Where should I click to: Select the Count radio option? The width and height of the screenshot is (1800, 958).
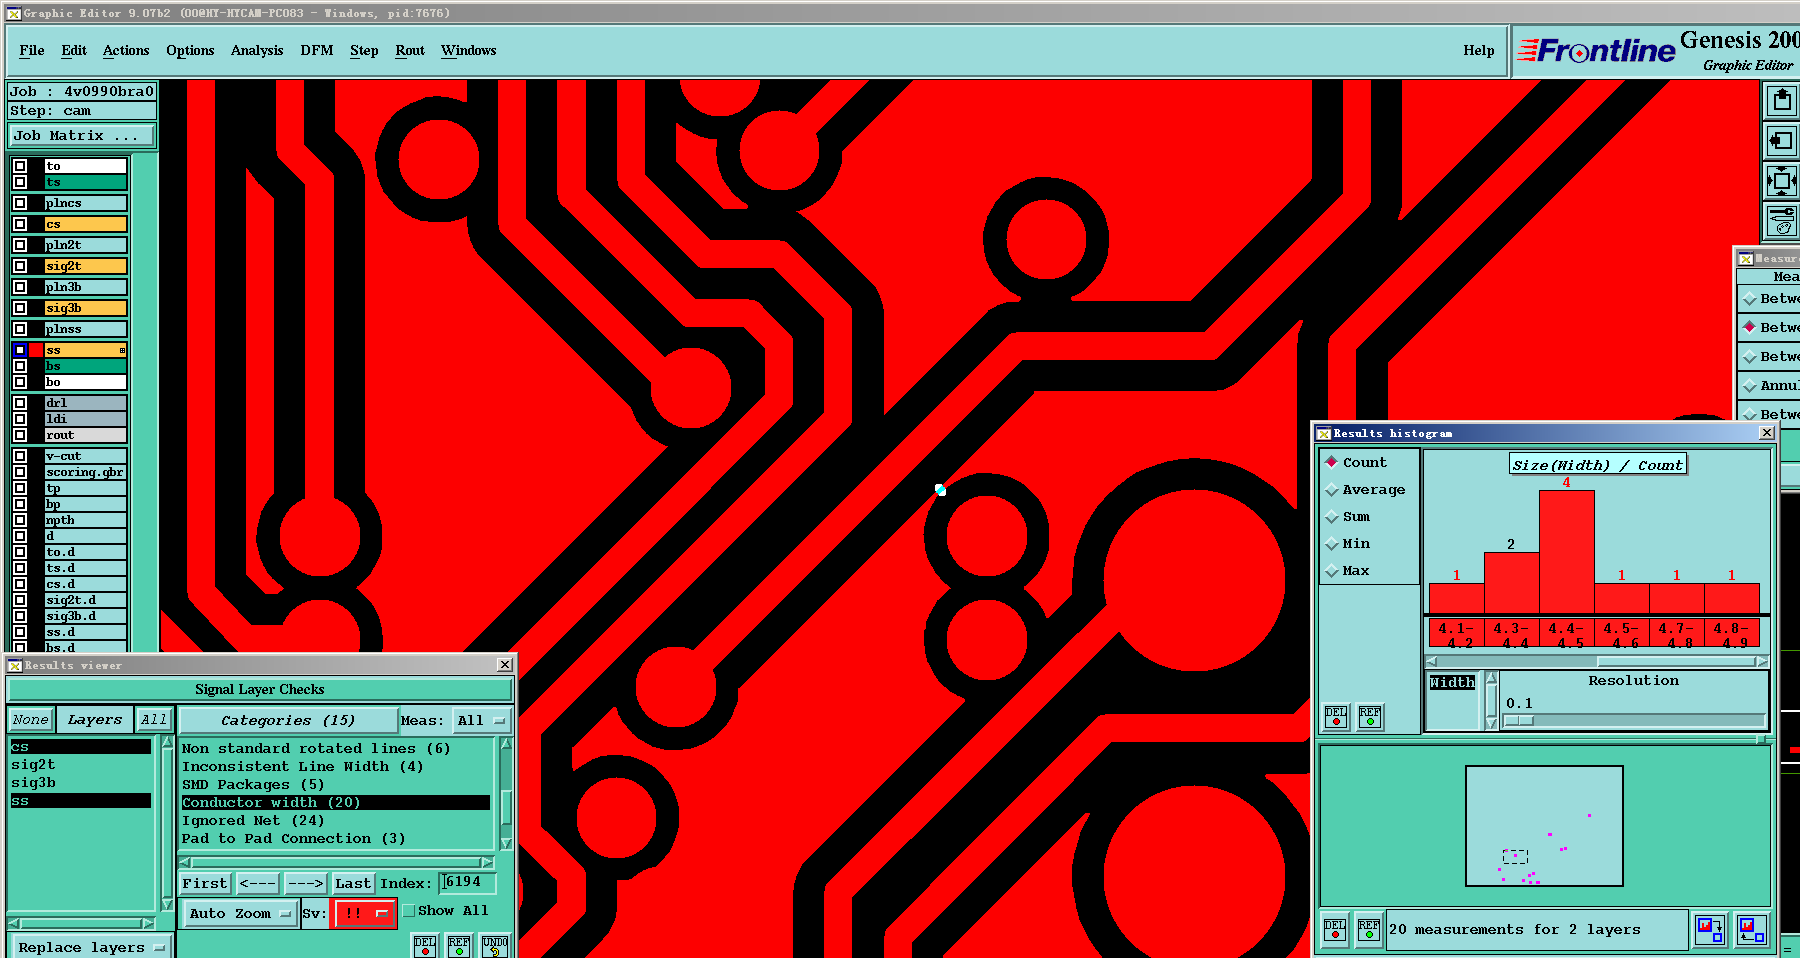[x=1332, y=462]
